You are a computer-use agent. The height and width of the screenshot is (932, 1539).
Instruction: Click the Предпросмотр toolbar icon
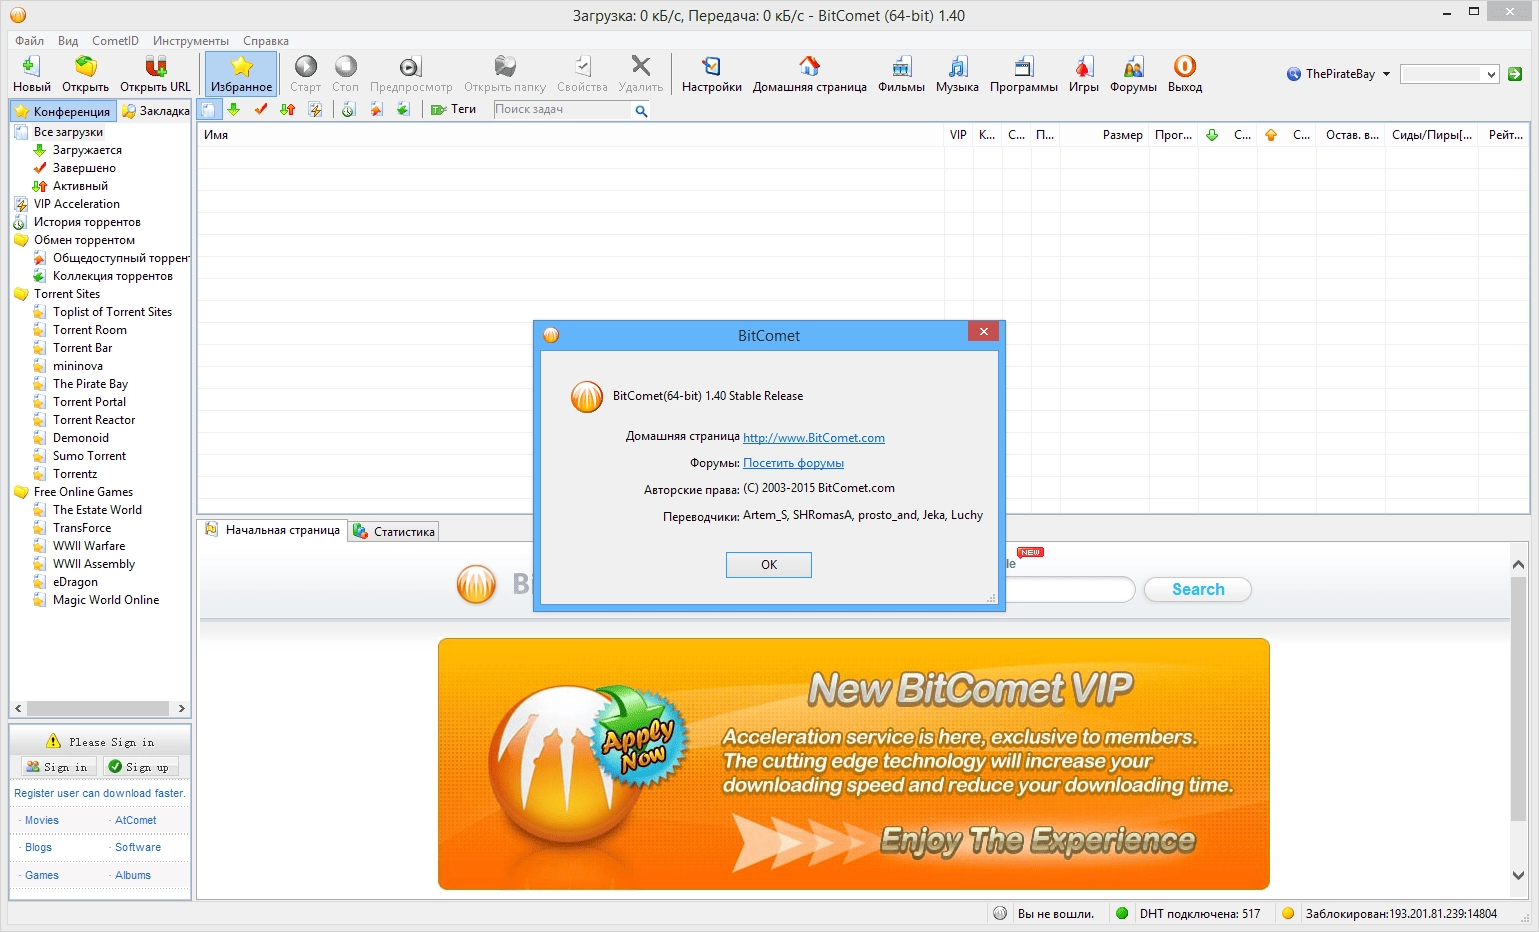tap(411, 74)
